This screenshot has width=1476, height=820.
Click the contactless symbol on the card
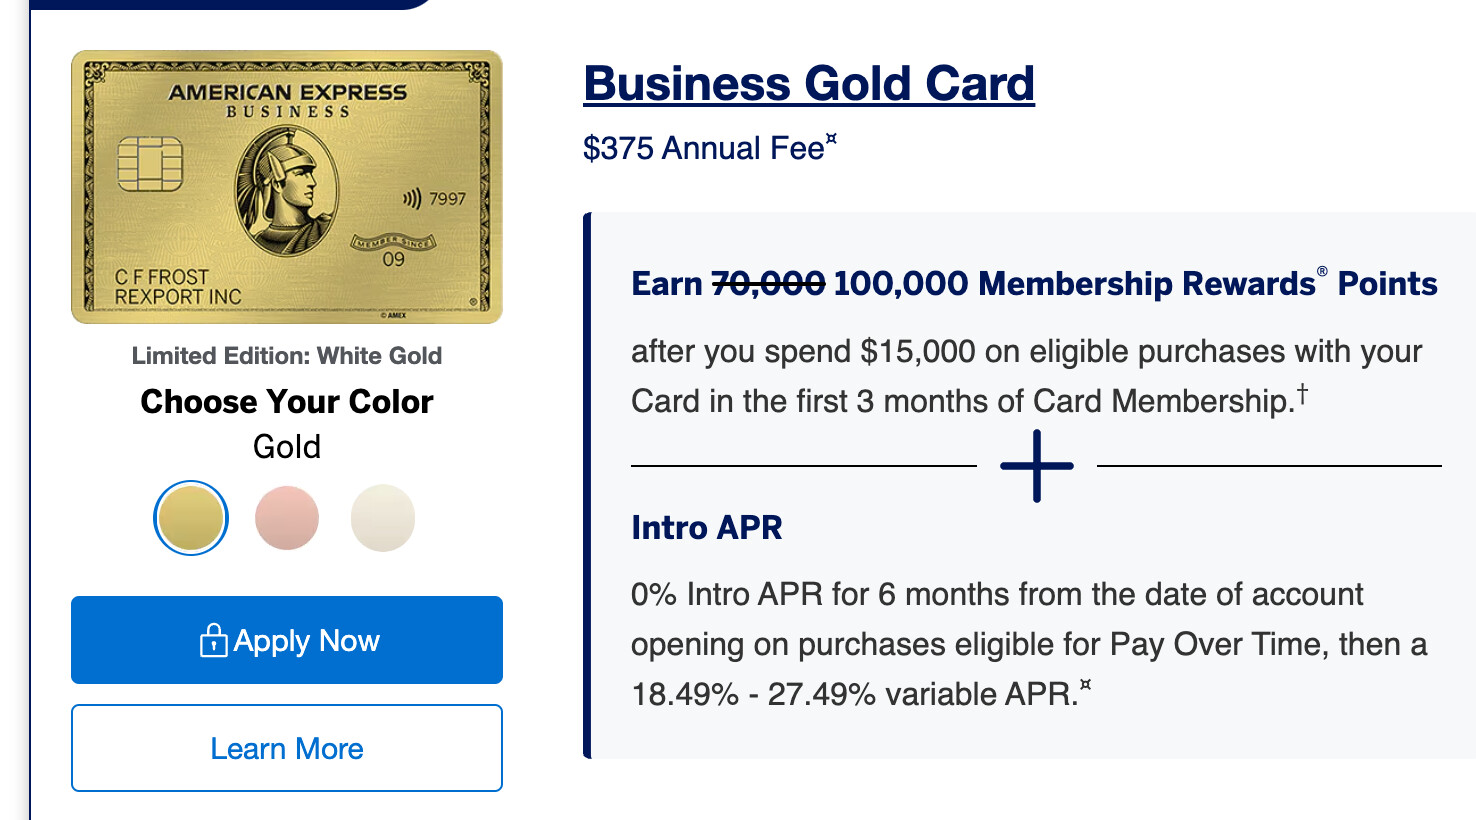411,199
